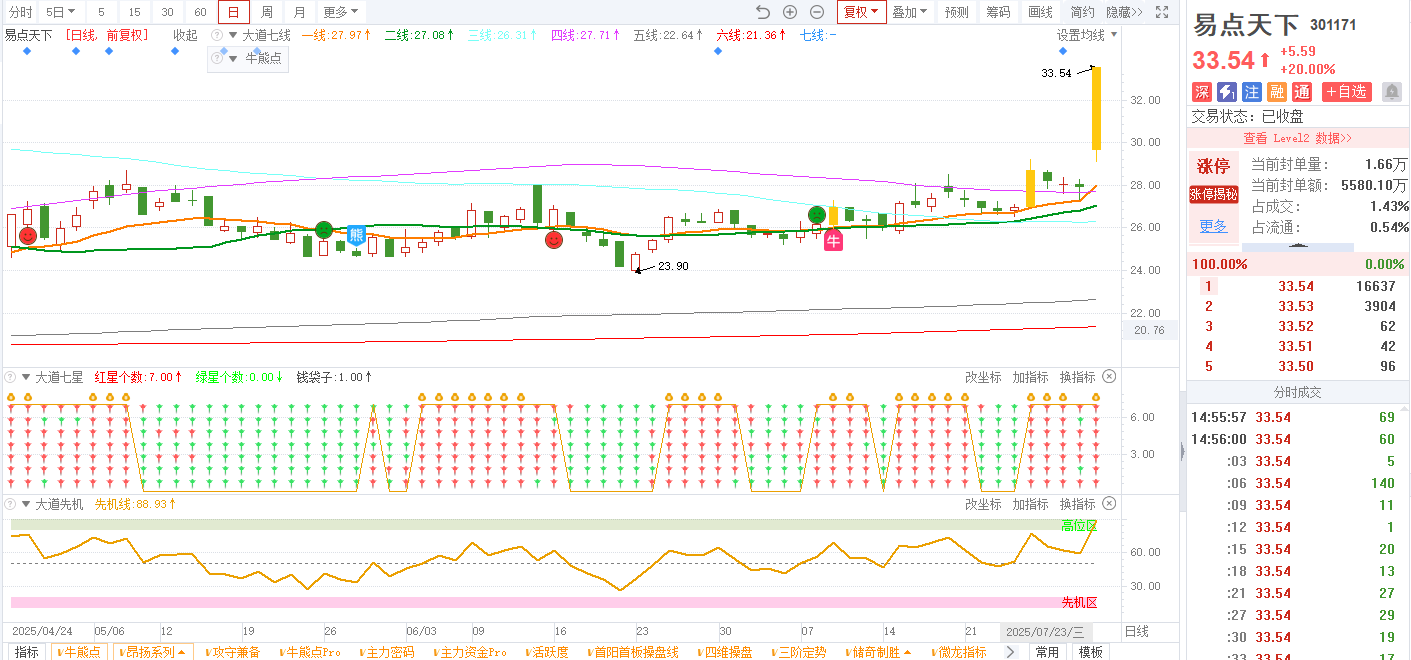Click 隐藏>> to hide side panel

(1124, 12)
